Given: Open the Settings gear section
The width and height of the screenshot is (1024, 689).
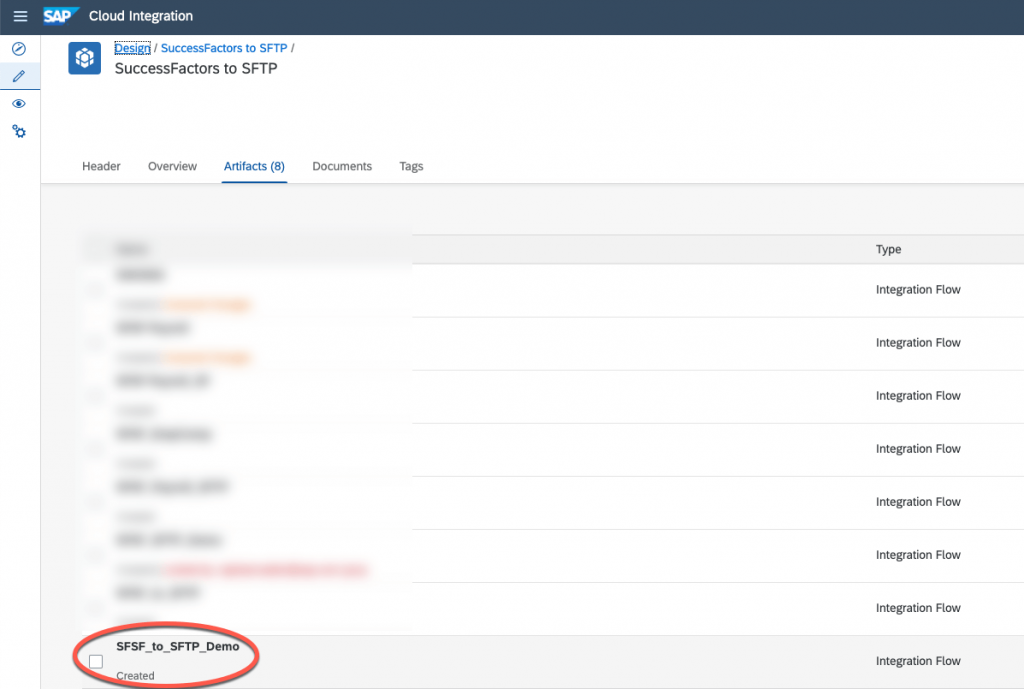Looking at the screenshot, I should tap(19, 132).
